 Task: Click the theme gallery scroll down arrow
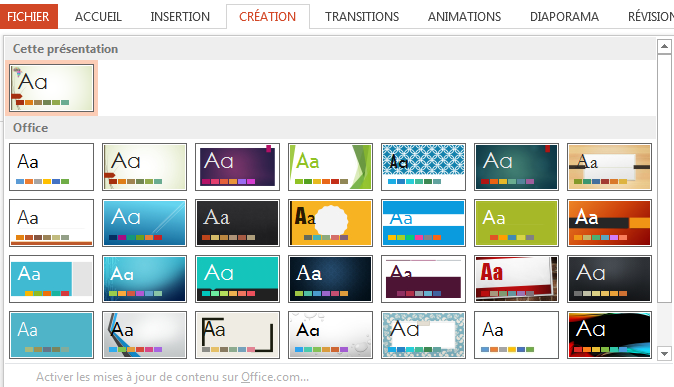(x=664, y=353)
